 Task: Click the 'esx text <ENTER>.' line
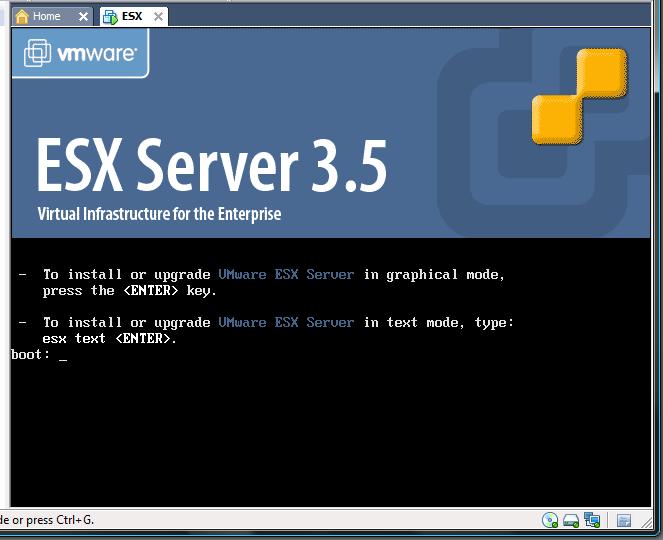110,338
